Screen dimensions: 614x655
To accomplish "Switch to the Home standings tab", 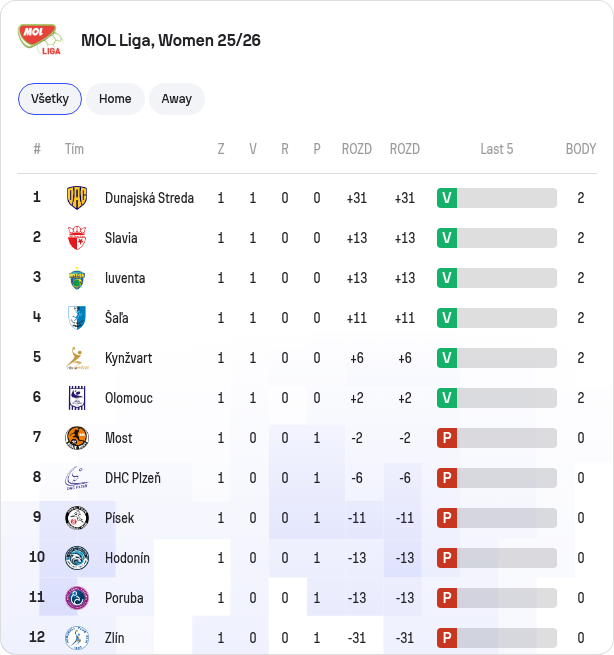I will click(115, 99).
